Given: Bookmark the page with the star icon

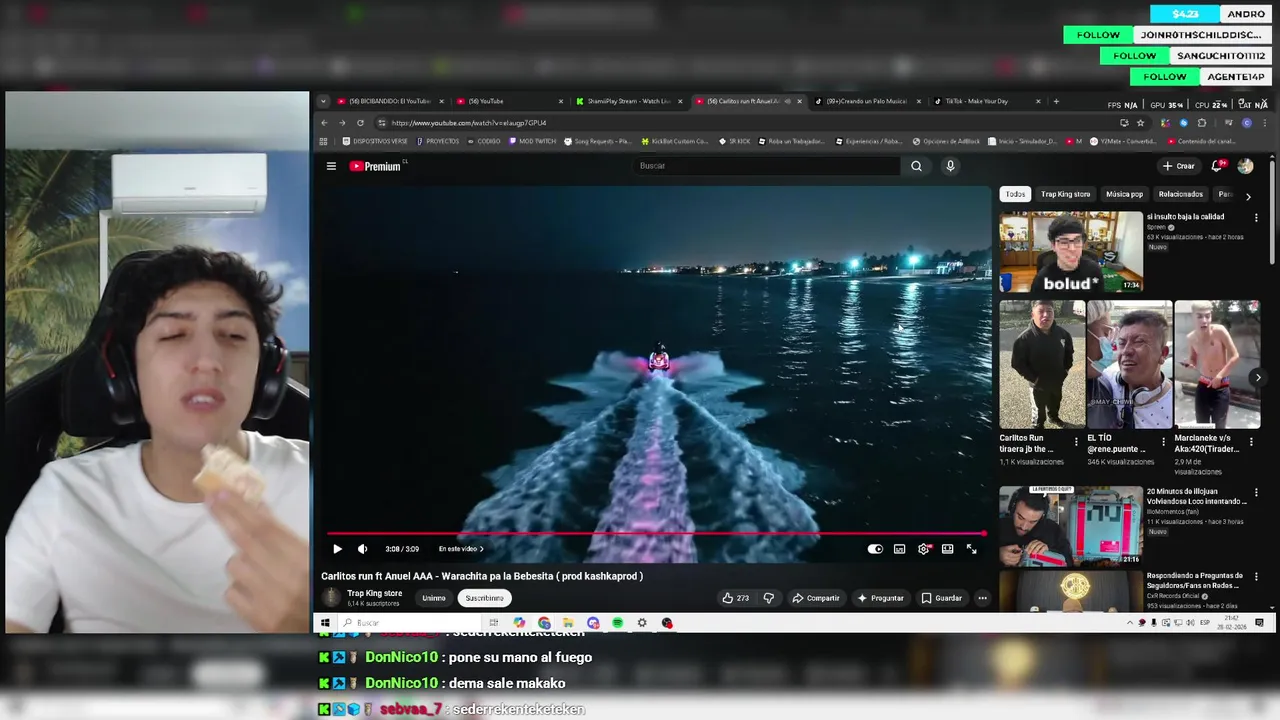Looking at the screenshot, I should [x=1140, y=123].
